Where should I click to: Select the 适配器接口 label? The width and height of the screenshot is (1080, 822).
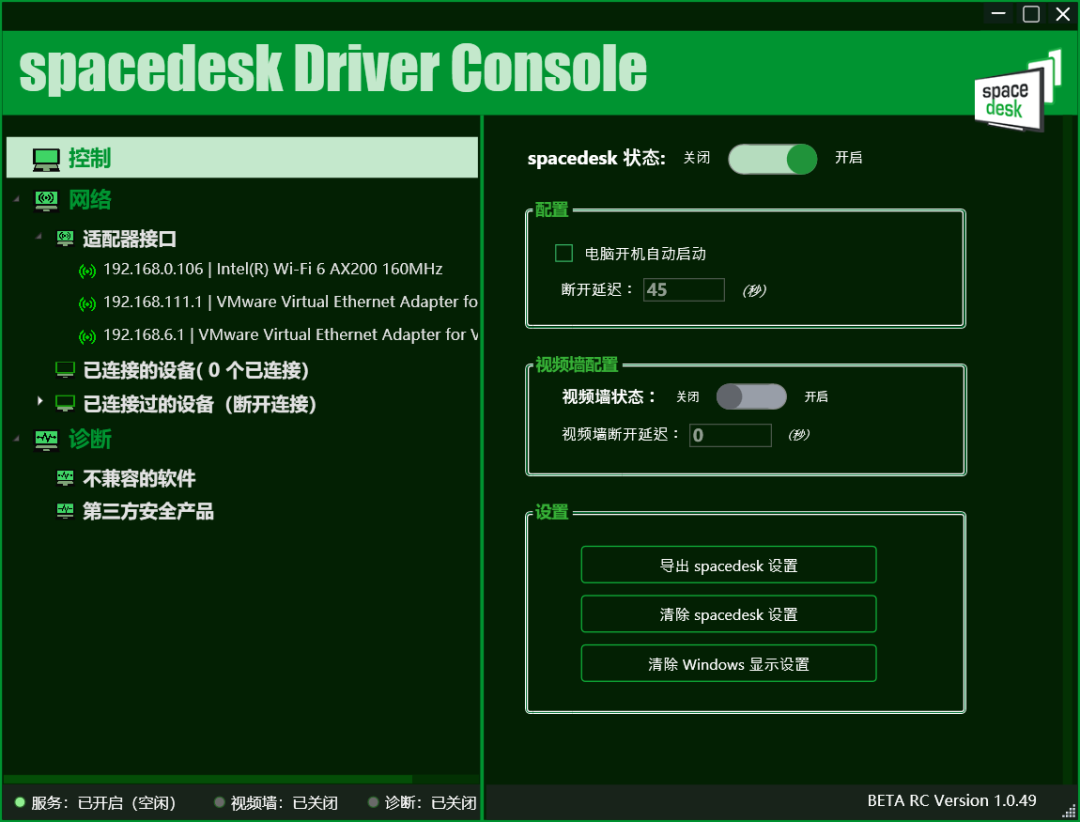click(x=129, y=239)
